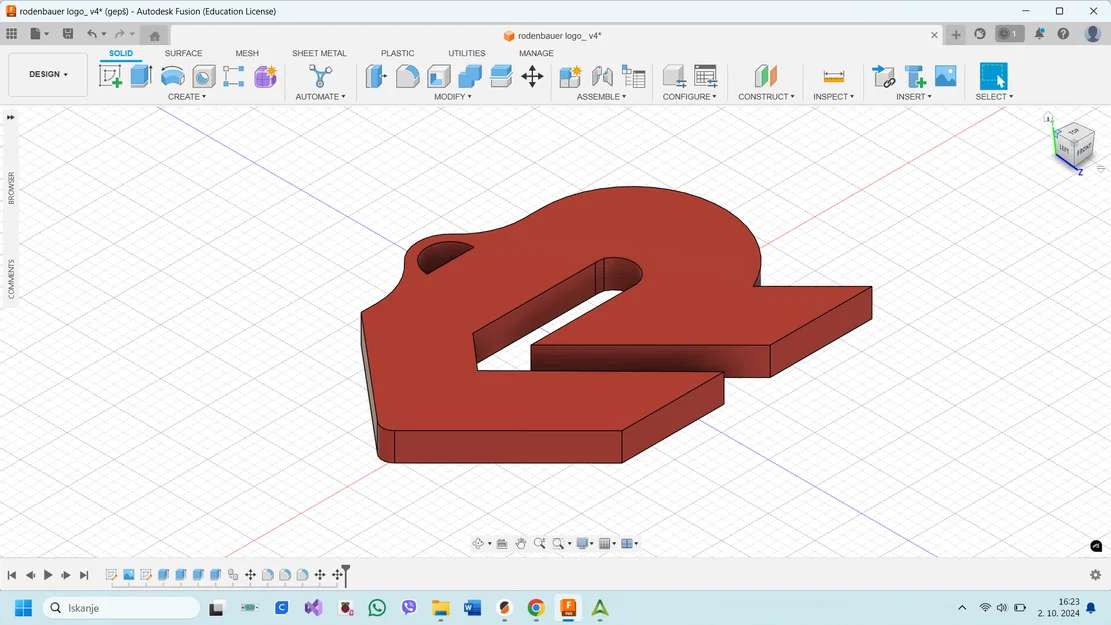Select the Create Sketch tool
The height and width of the screenshot is (625, 1111).
(x=110, y=76)
